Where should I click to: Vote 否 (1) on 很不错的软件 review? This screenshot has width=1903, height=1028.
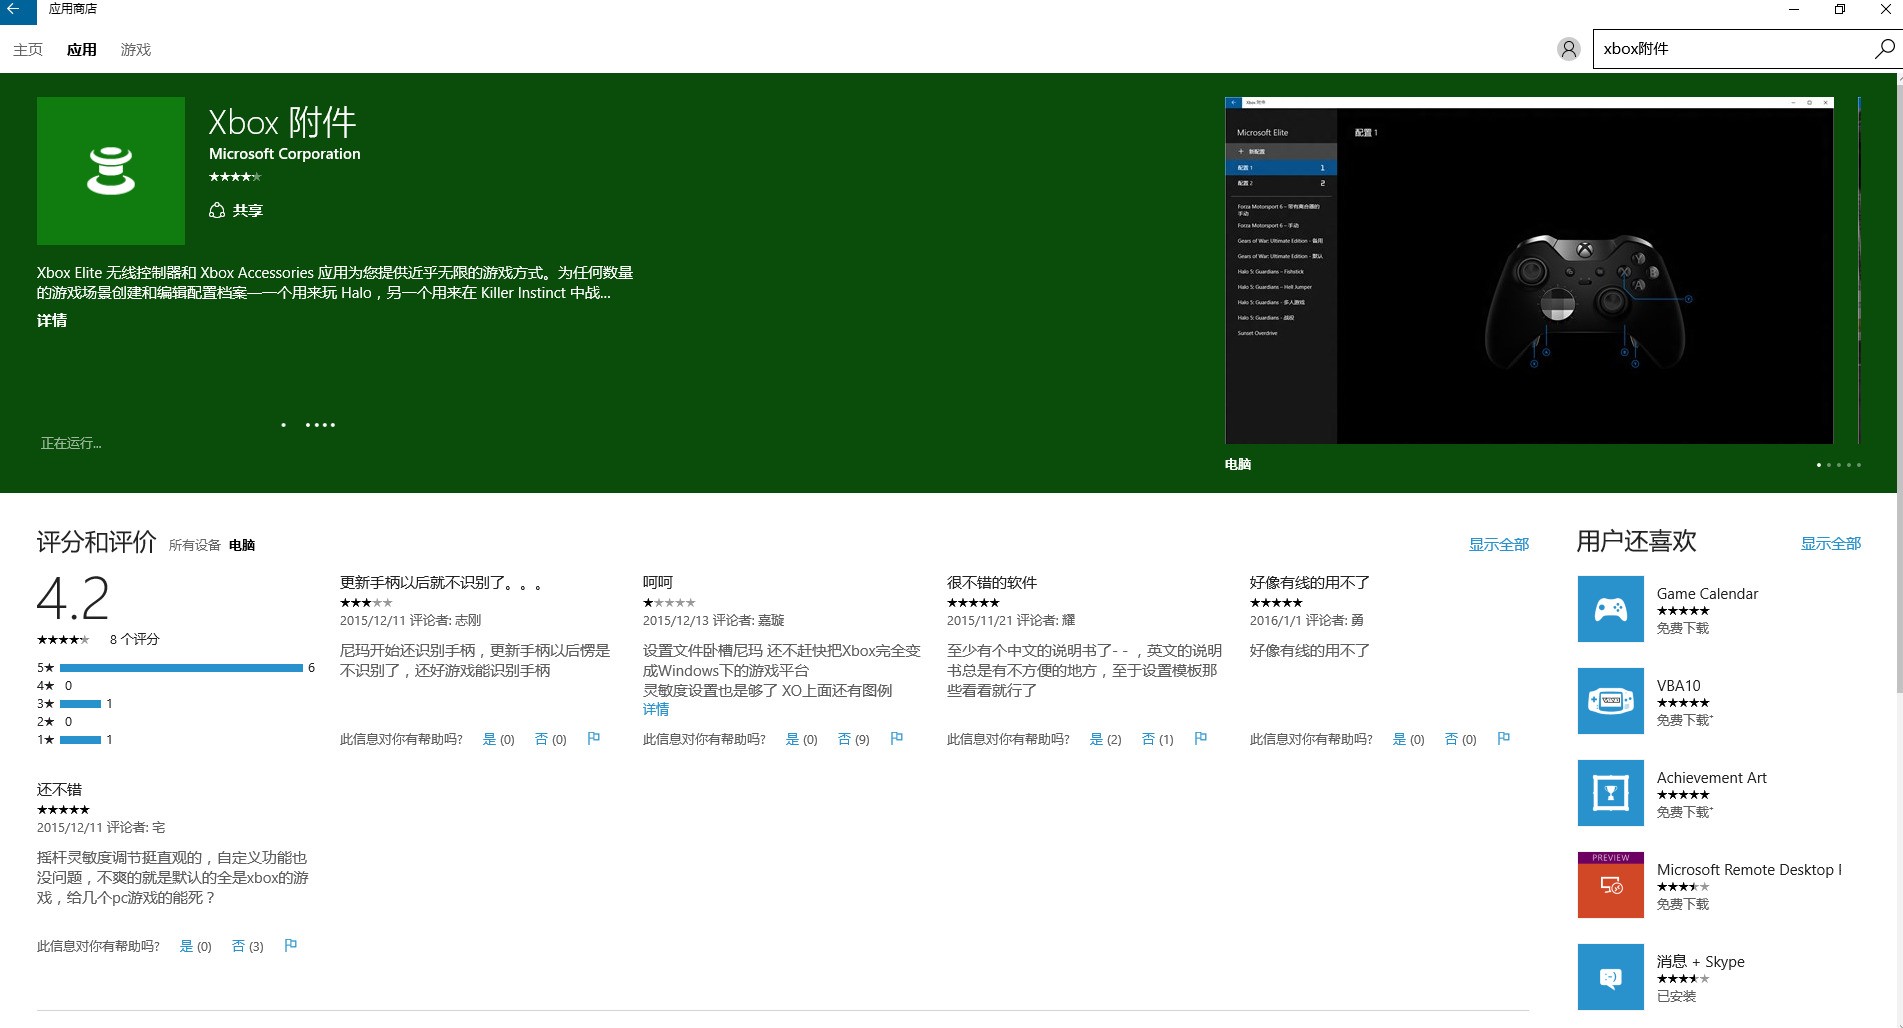pos(1157,739)
